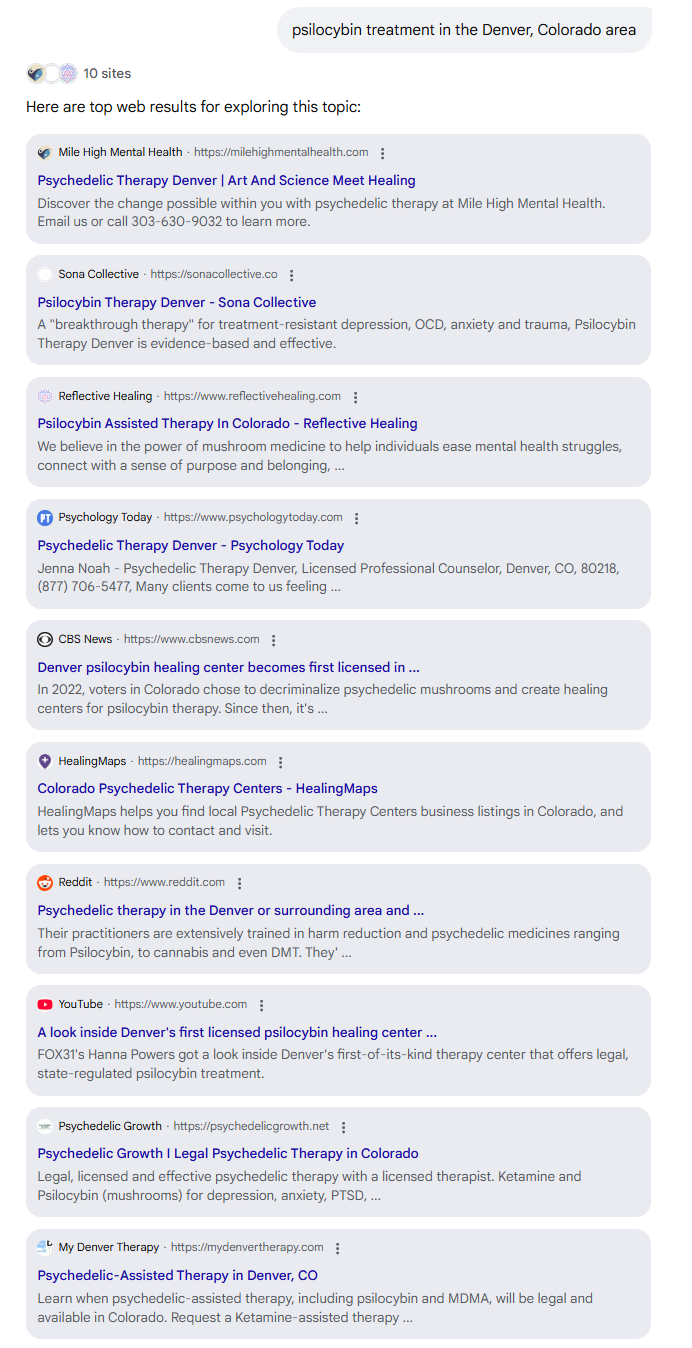Expand the options menu beside reddit.com

tap(240, 883)
